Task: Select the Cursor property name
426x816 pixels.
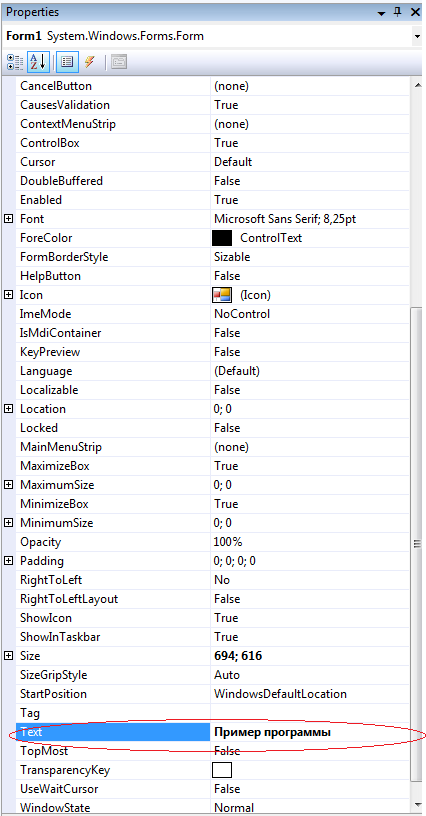Action: pos(37,162)
